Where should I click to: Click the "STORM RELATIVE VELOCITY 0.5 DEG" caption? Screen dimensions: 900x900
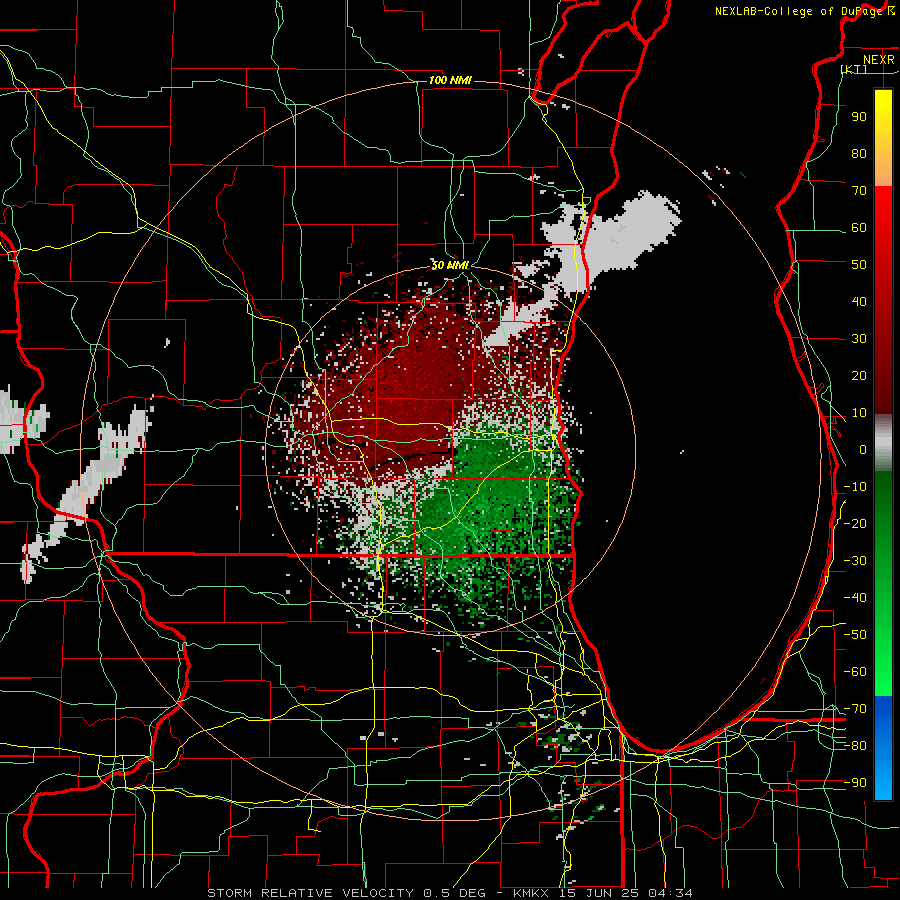[346, 893]
